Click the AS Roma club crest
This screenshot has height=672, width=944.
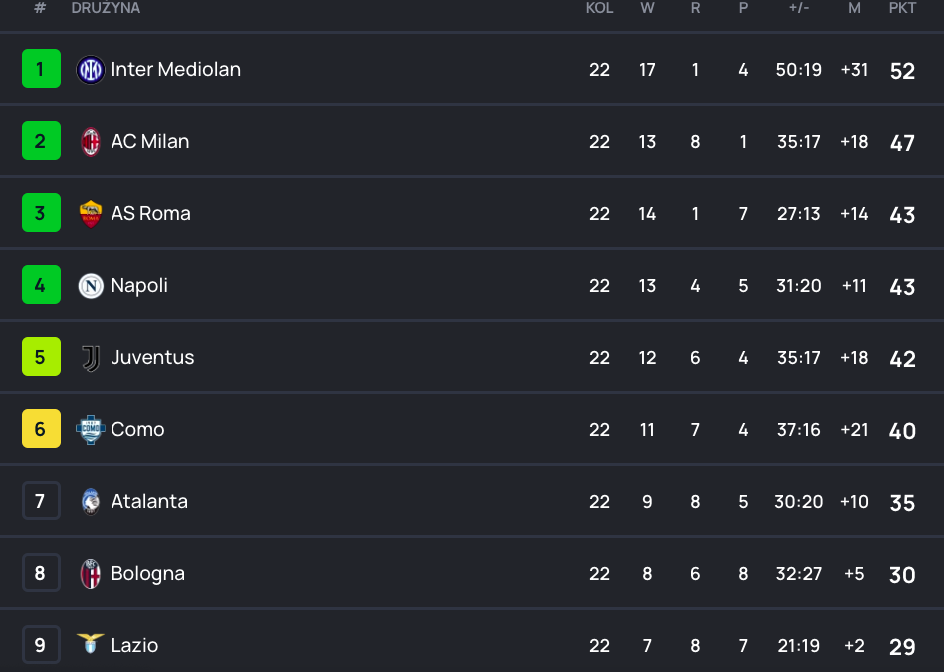pyautogui.click(x=91, y=214)
